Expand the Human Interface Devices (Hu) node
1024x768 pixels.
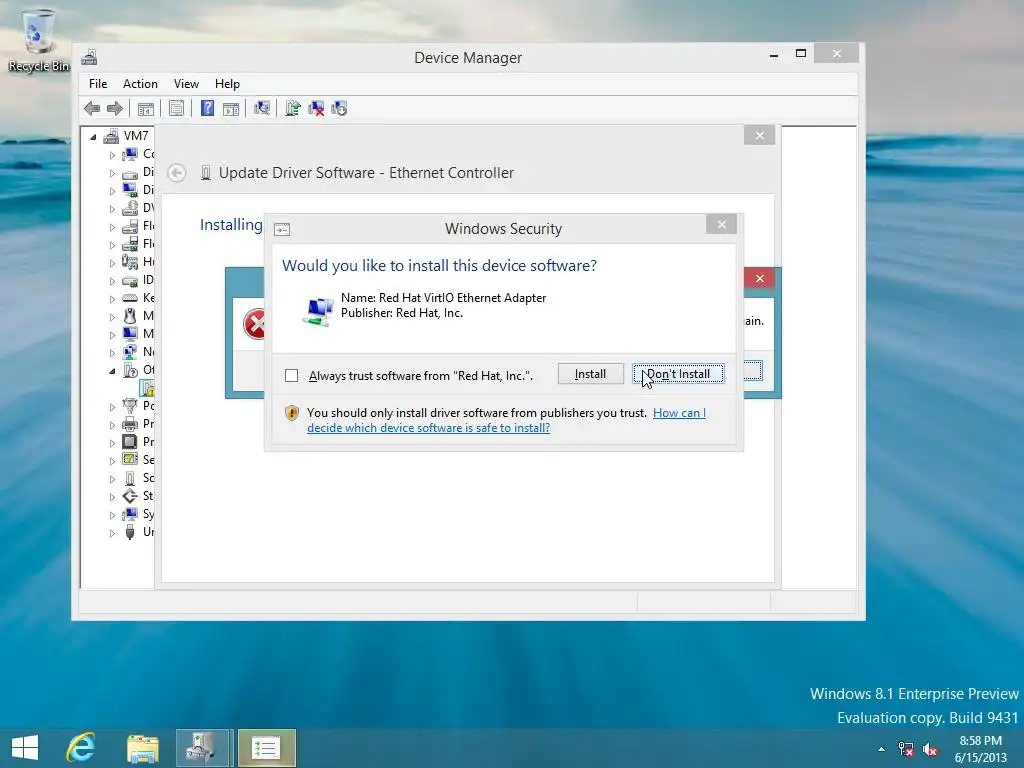click(x=112, y=263)
